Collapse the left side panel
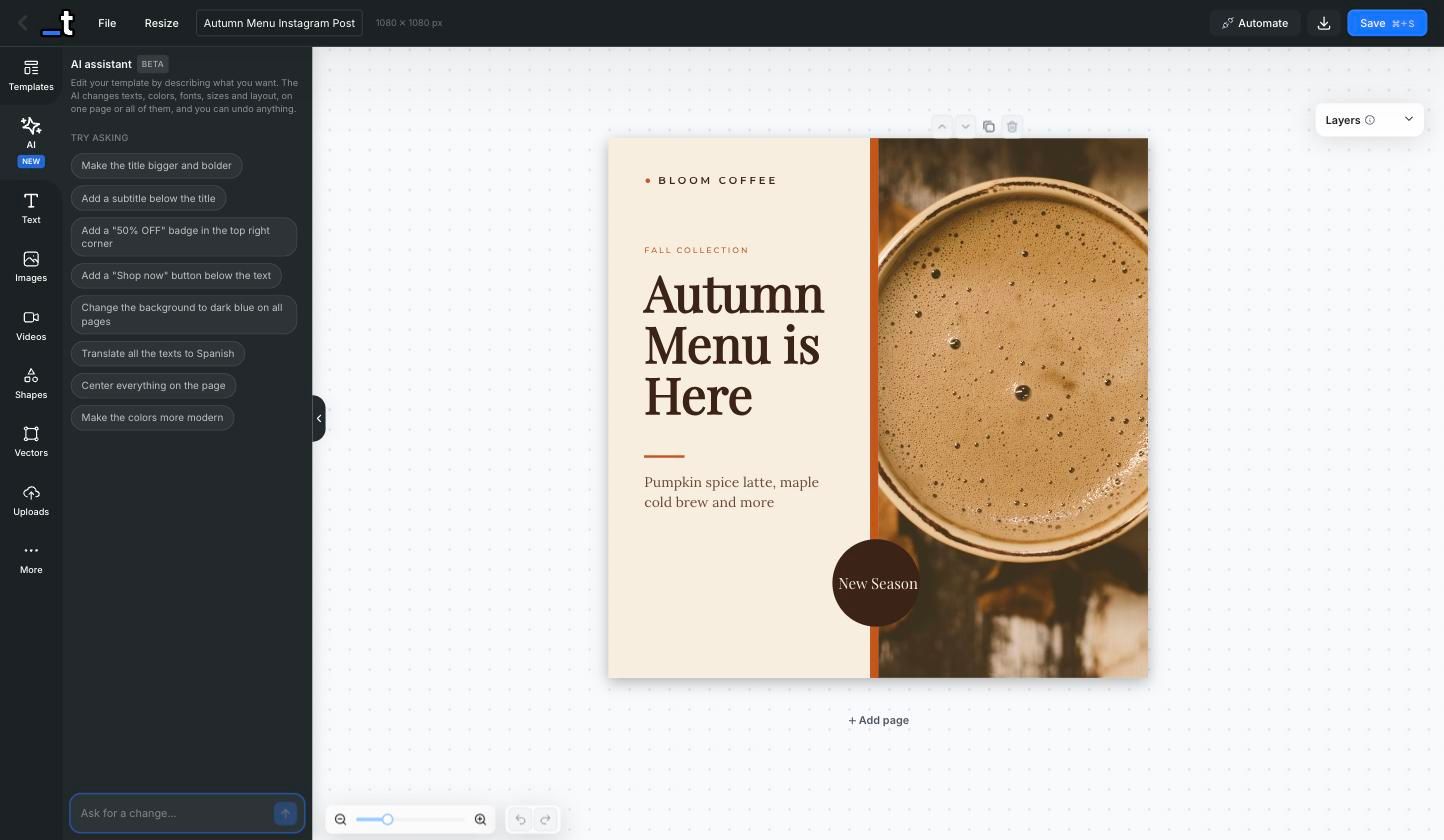Viewport: 1444px width, 840px height. [319, 418]
